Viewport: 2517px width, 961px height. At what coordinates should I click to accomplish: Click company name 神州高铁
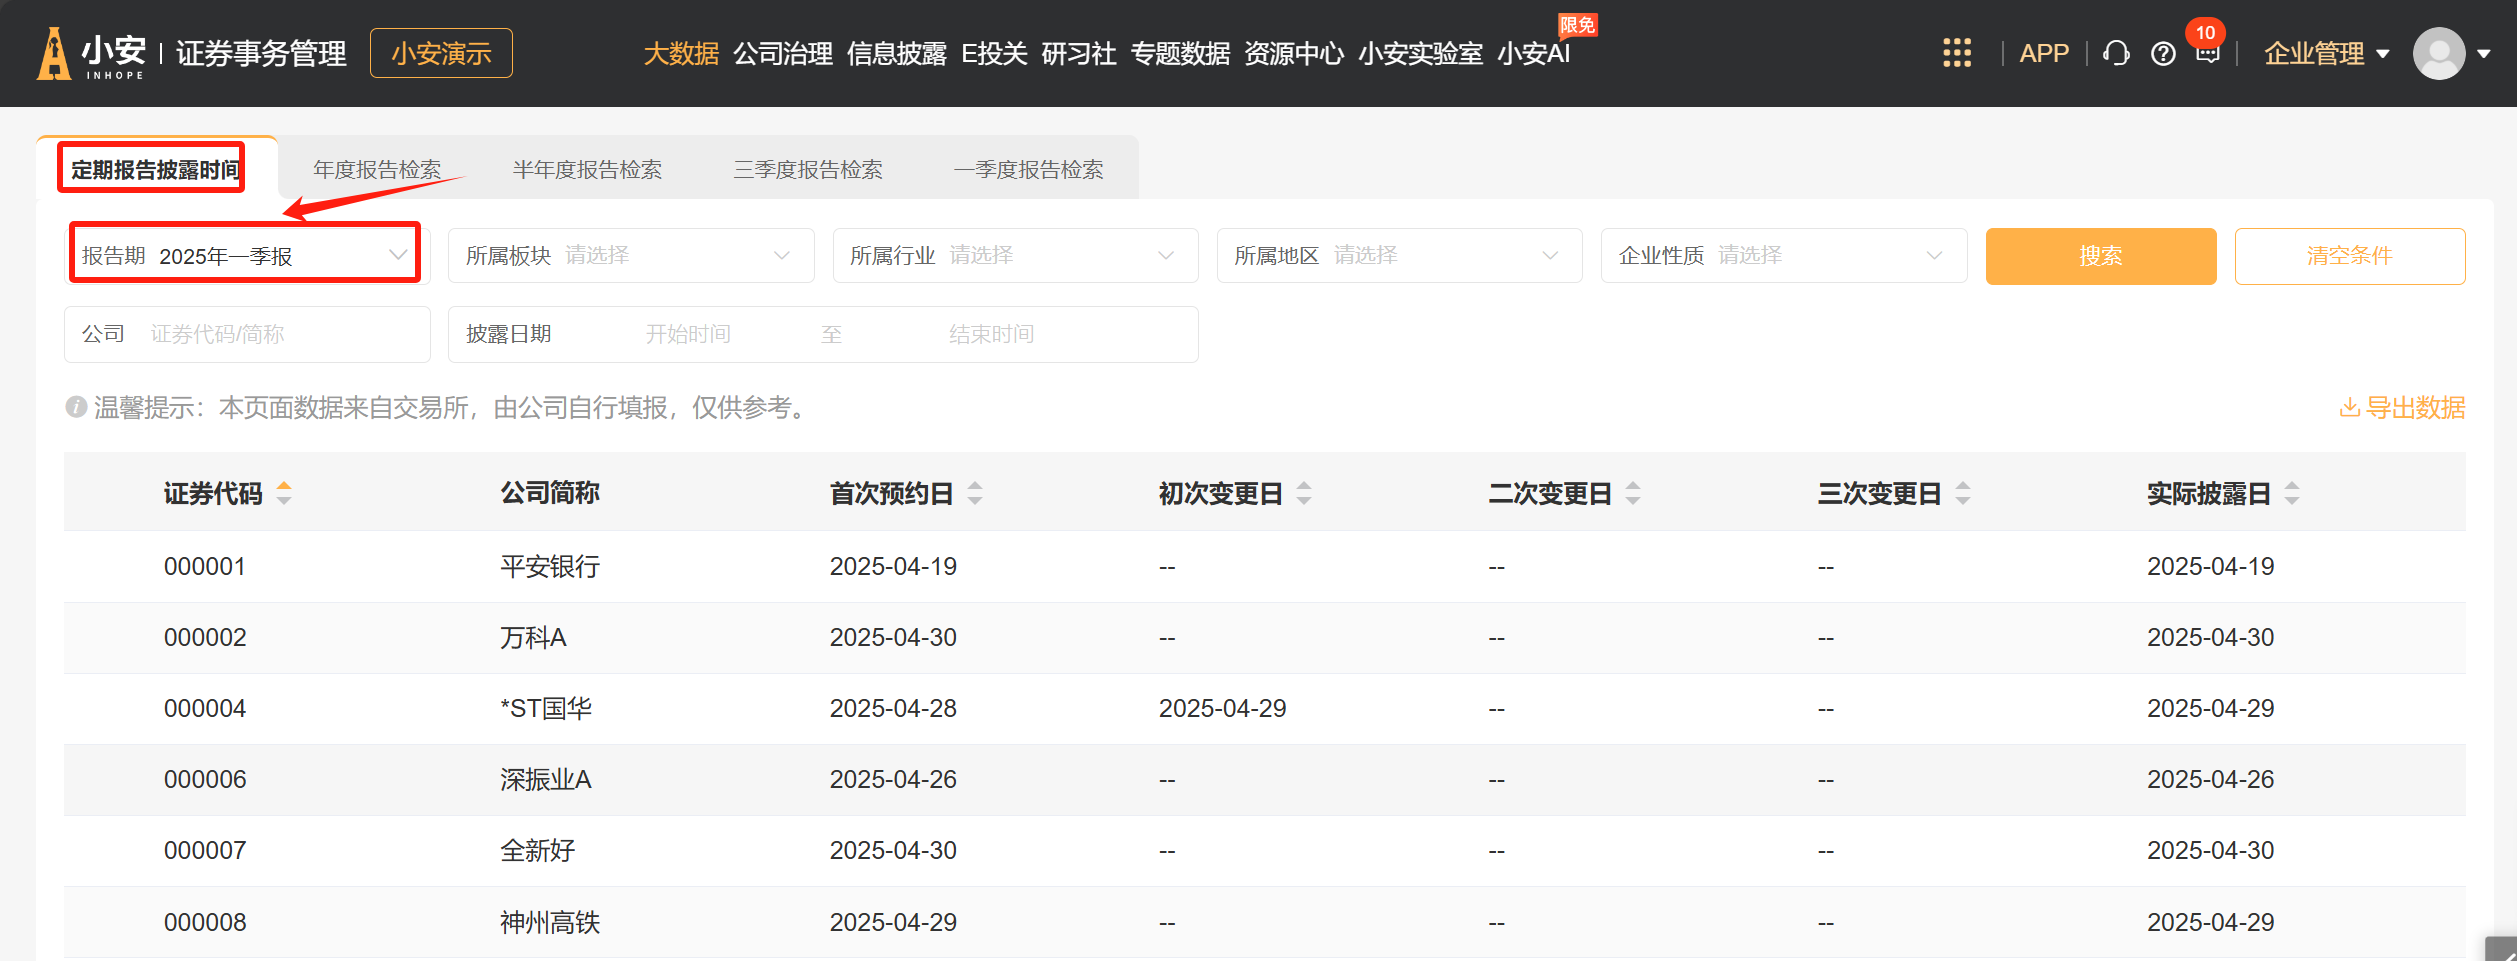click(x=550, y=923)
